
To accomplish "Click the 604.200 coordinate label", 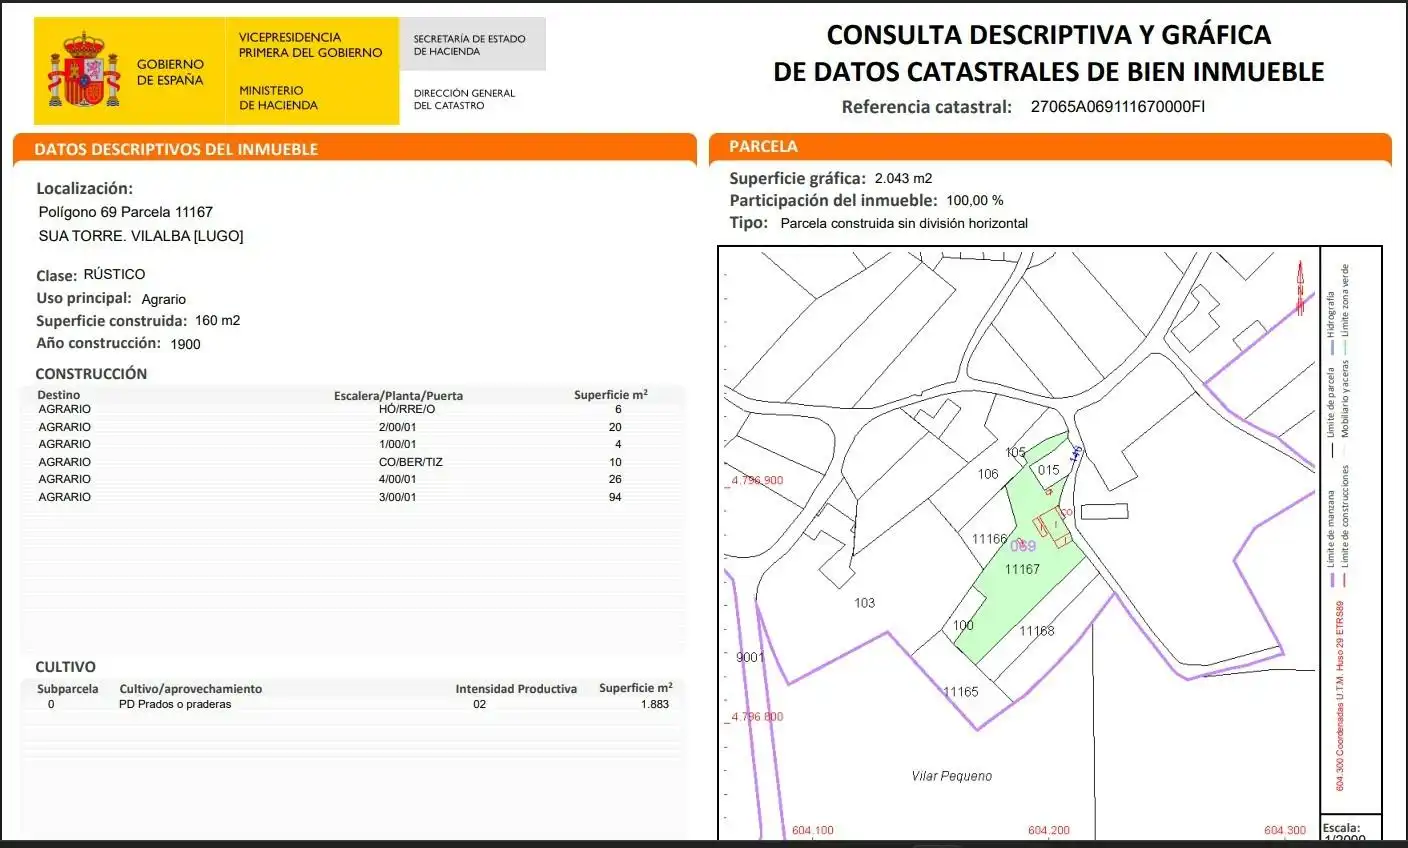I will pos(1049,831).
